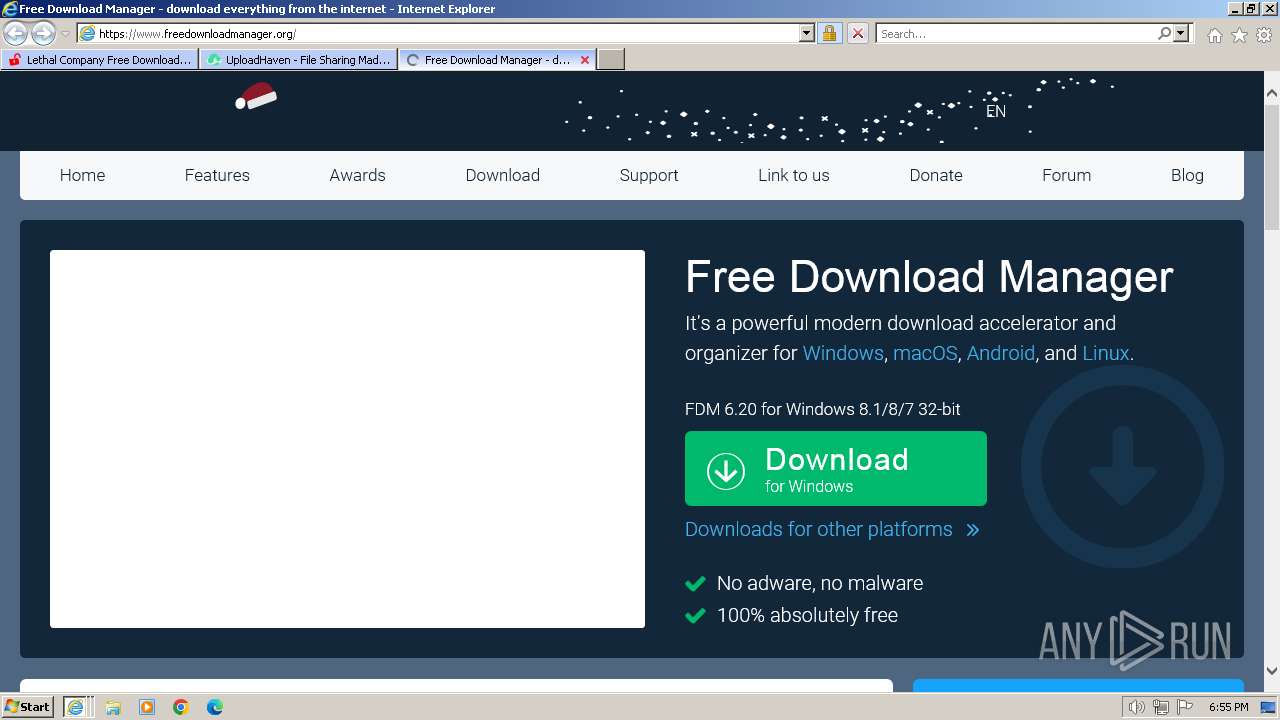Click the 6:55 PM system clock
1280x720 pixels.
pyautogui.click(x=1228, y=707)
